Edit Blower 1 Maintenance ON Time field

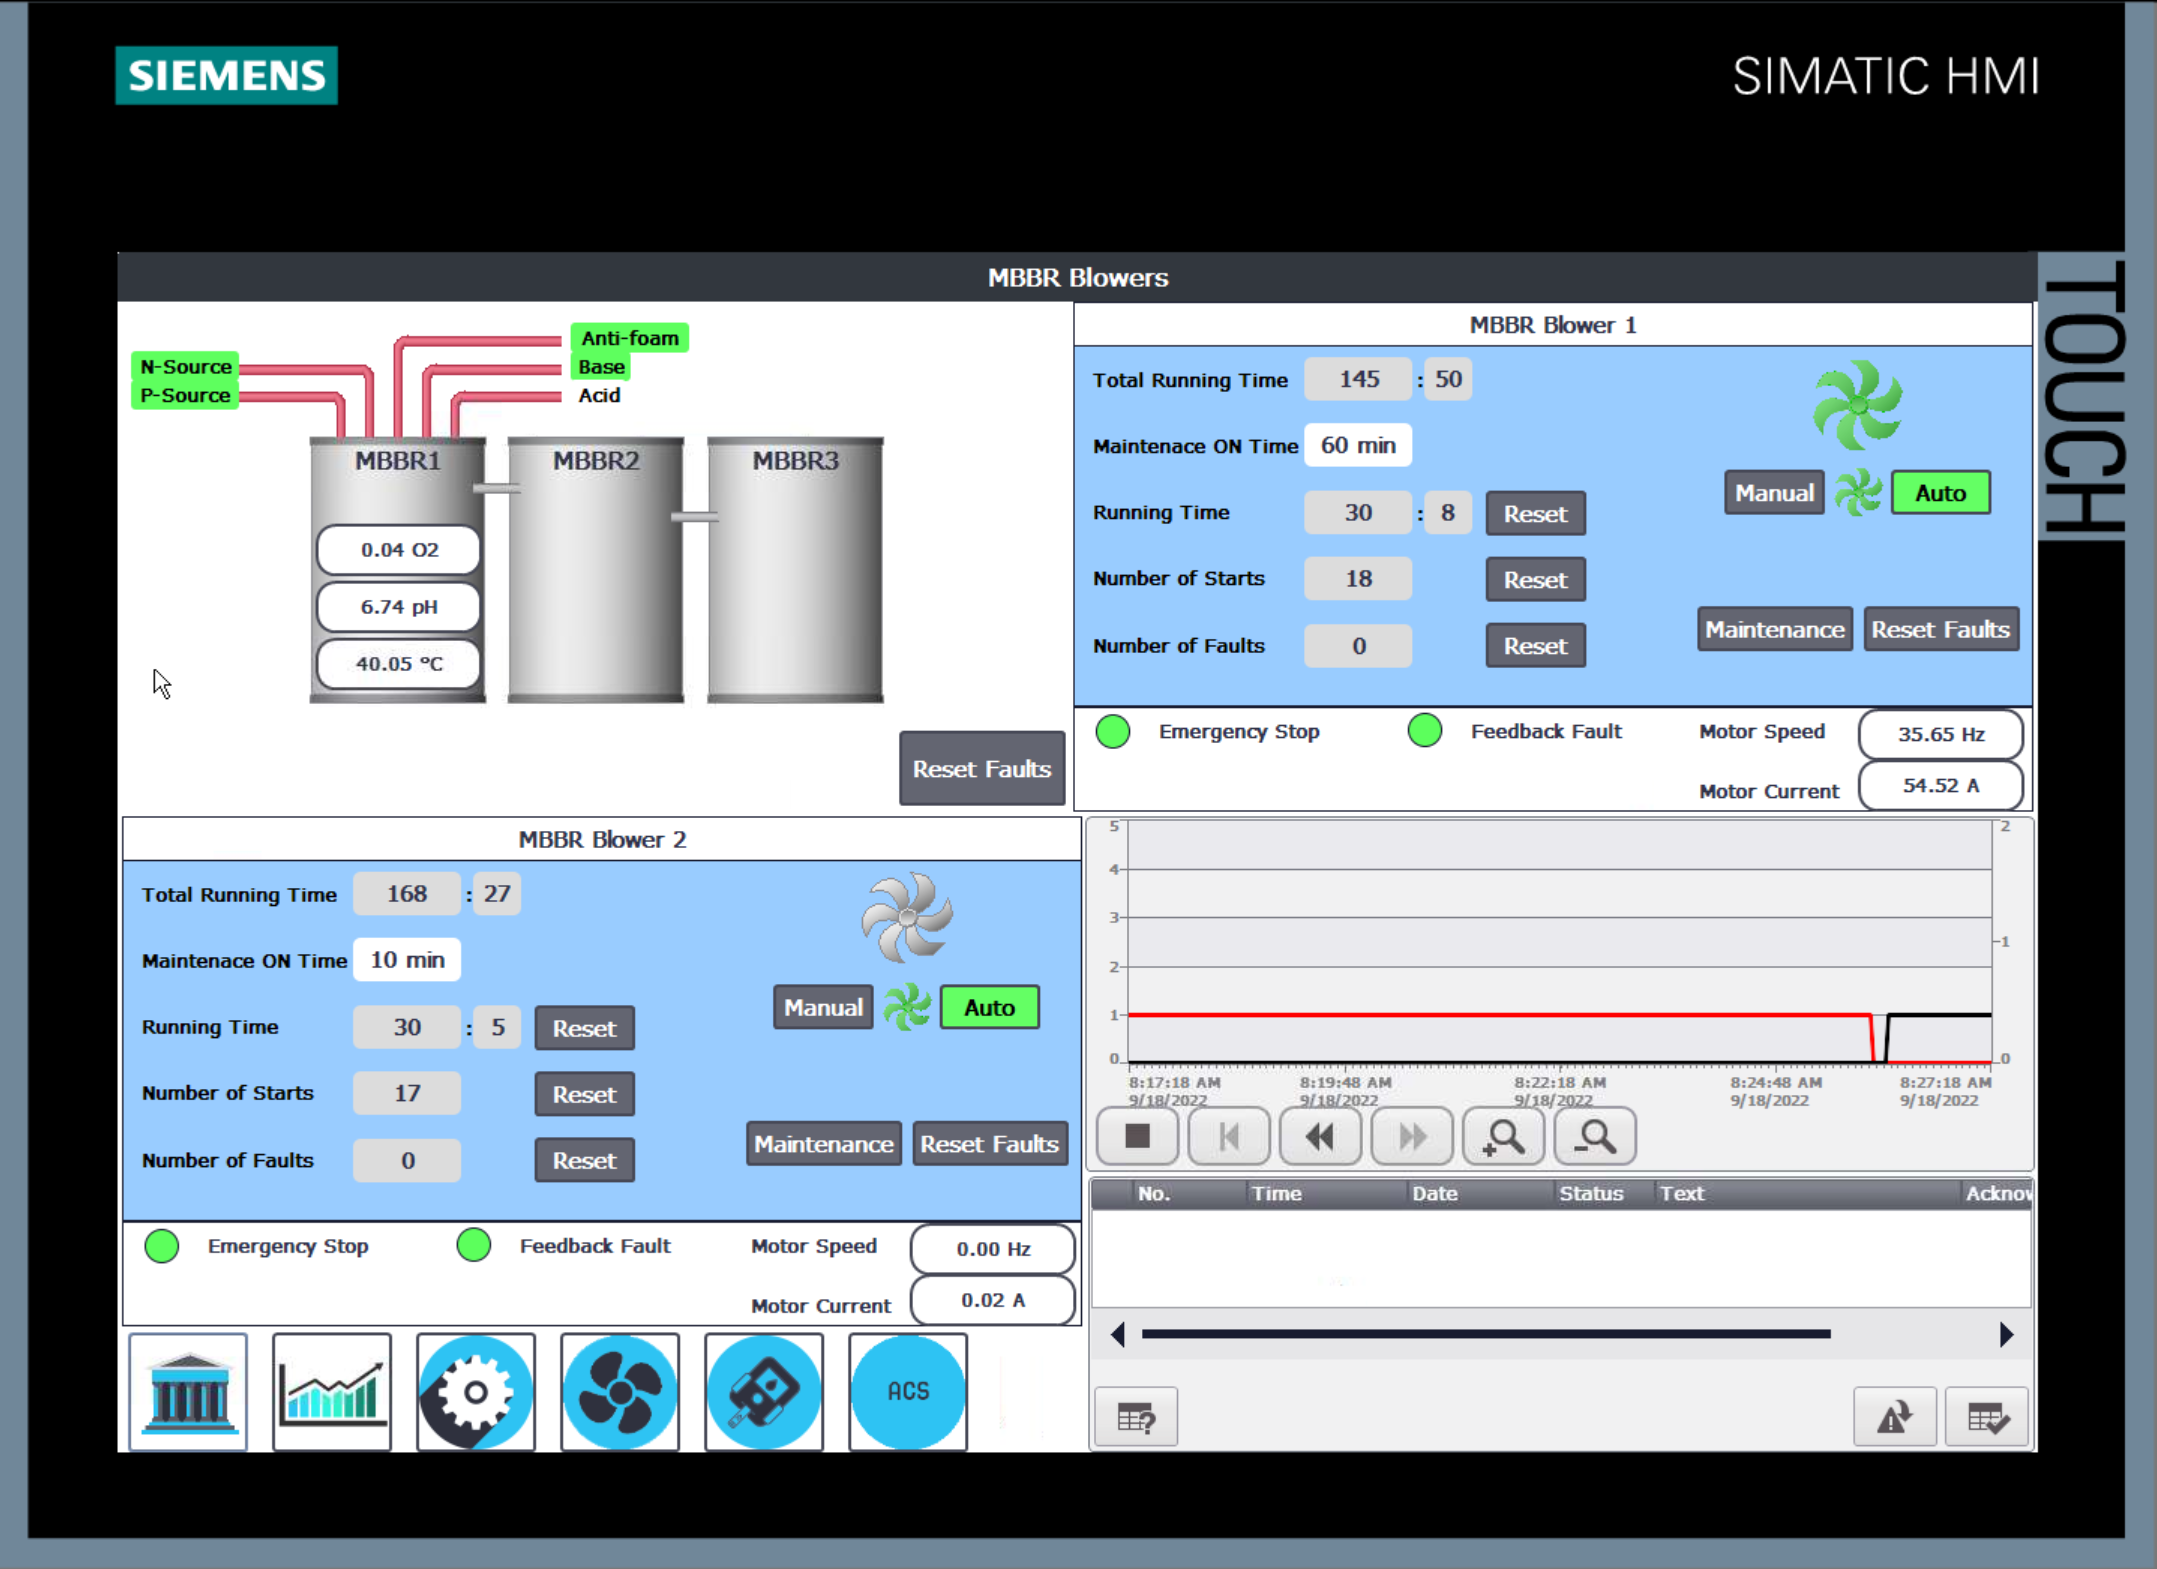1357,446
